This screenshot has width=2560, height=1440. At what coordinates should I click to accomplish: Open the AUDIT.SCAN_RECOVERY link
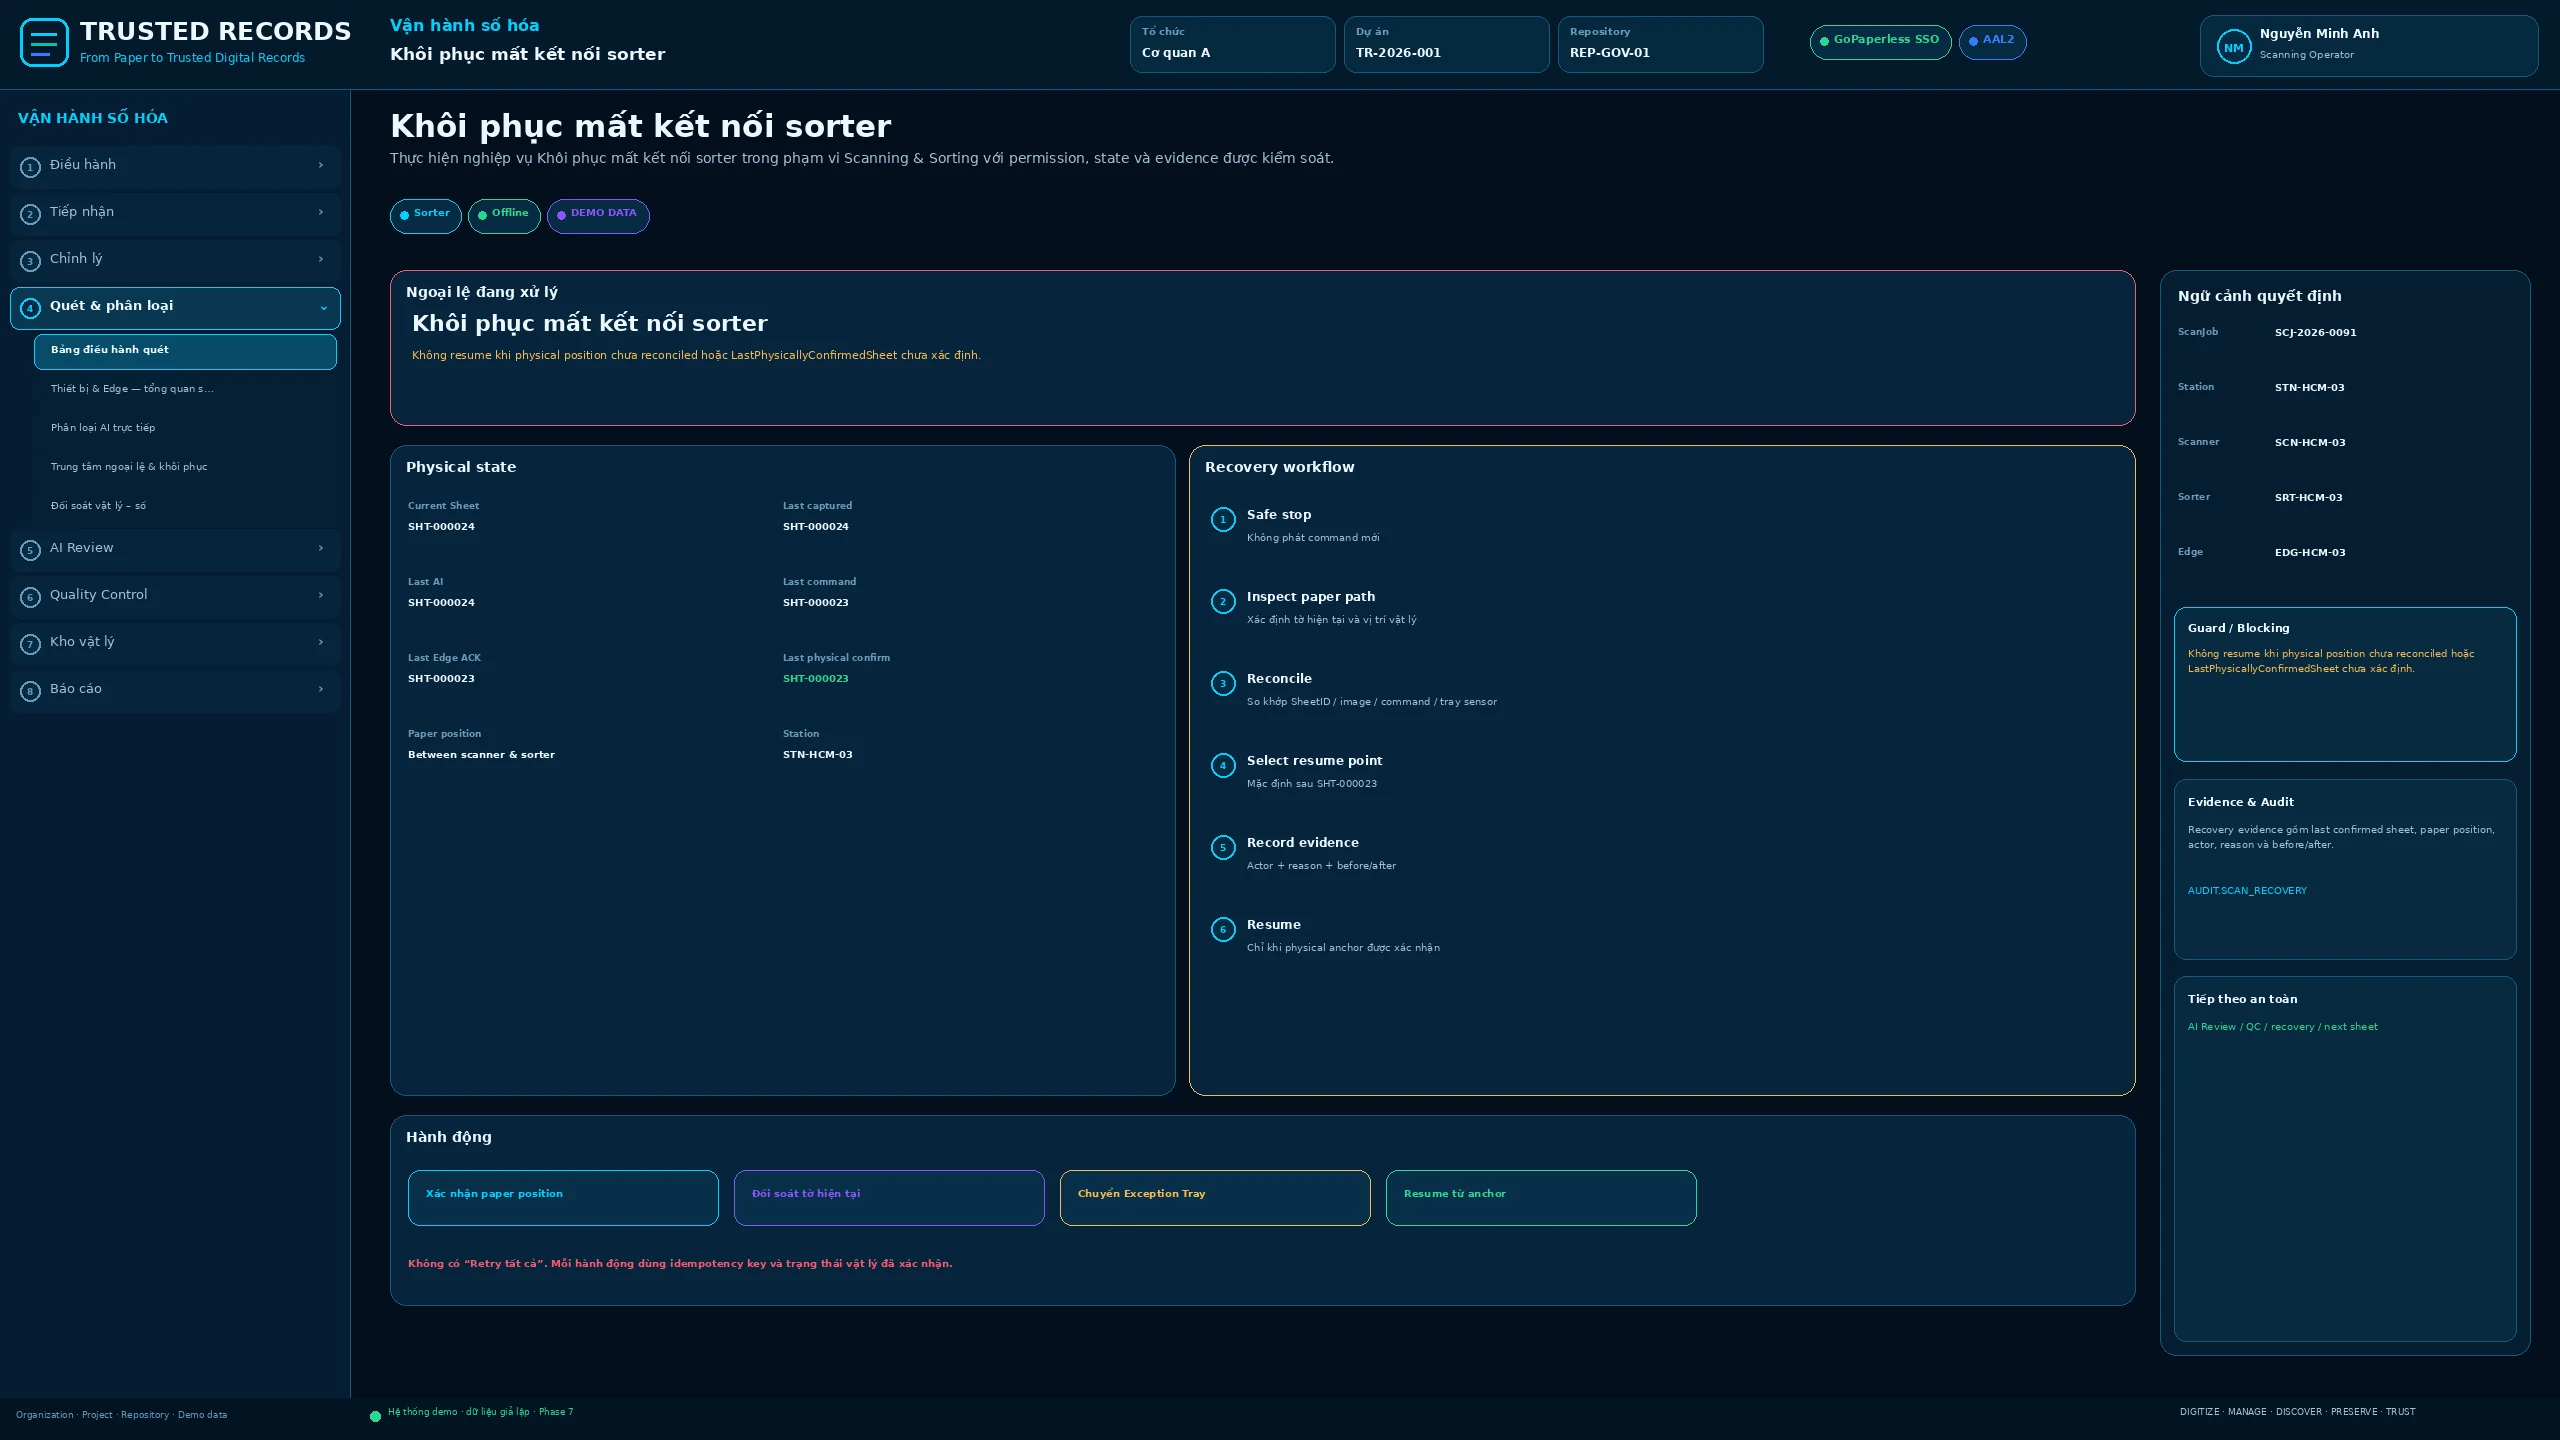[2247, 890]
